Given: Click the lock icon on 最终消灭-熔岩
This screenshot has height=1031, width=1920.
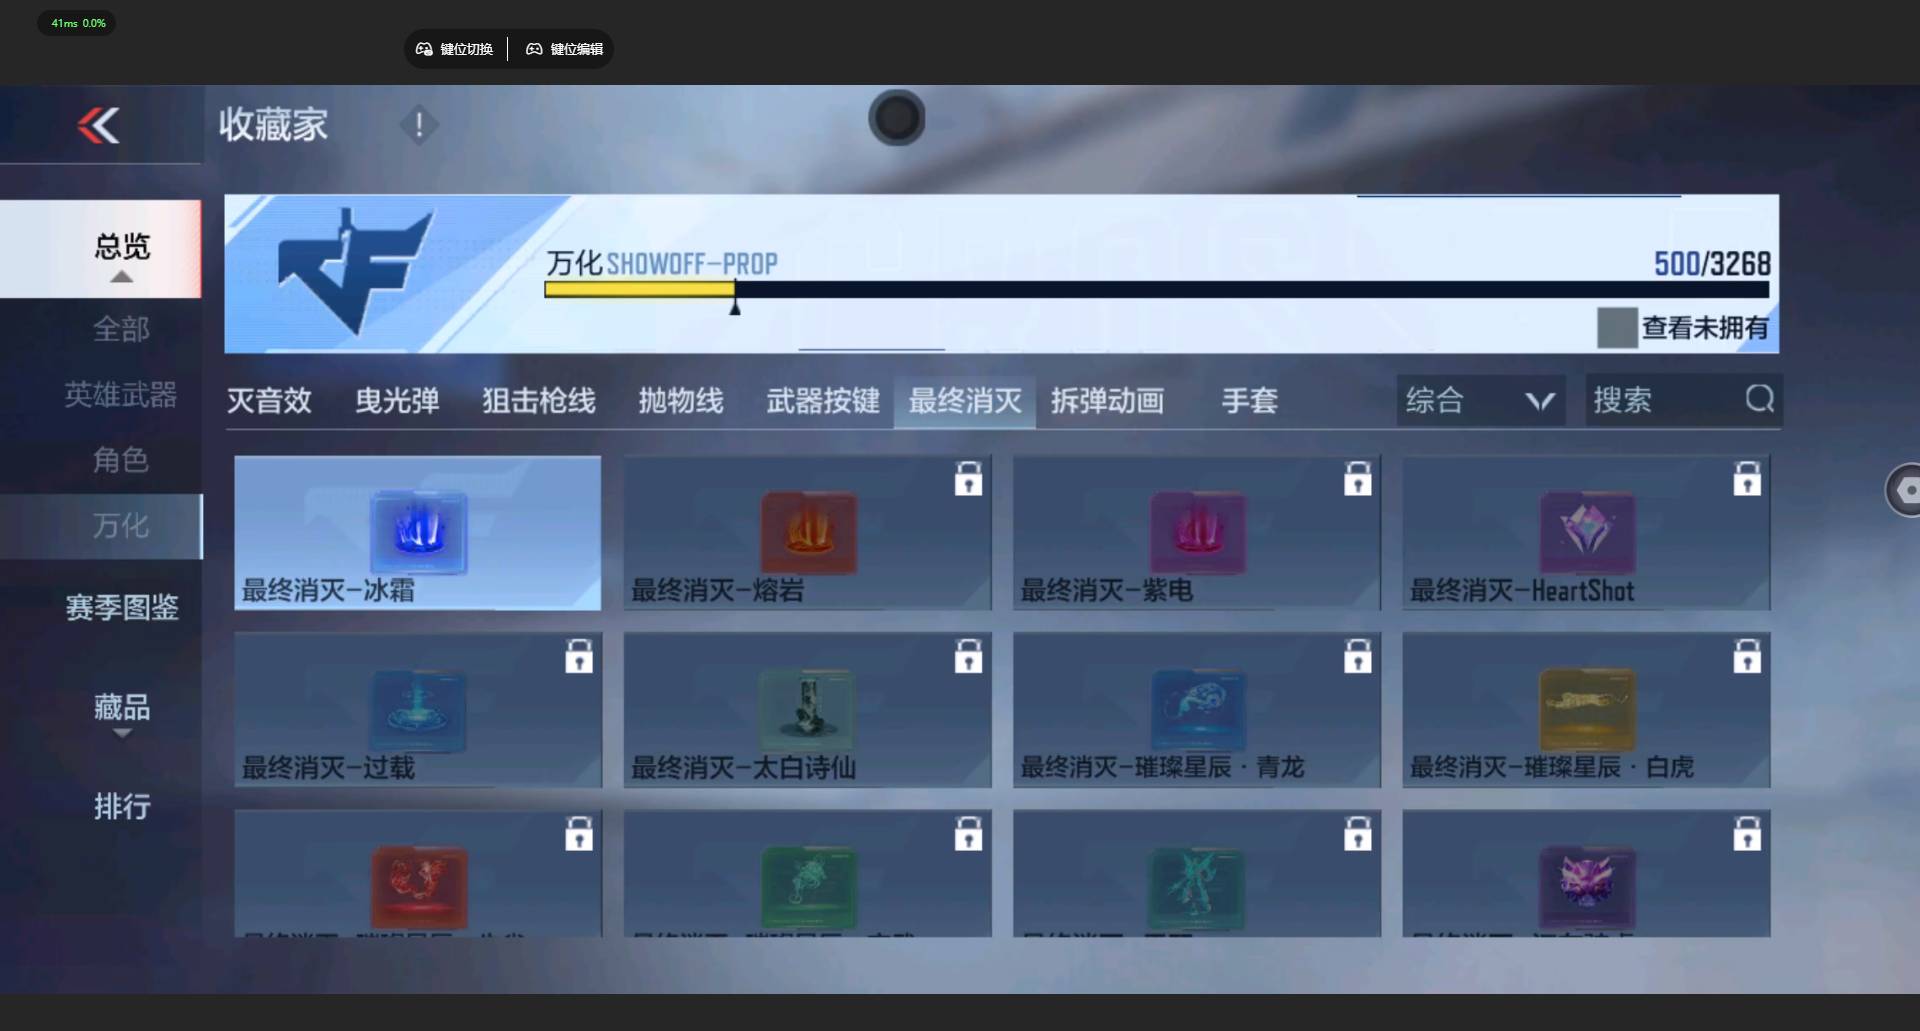Looking at the screenshot, I should coord(968,480).
